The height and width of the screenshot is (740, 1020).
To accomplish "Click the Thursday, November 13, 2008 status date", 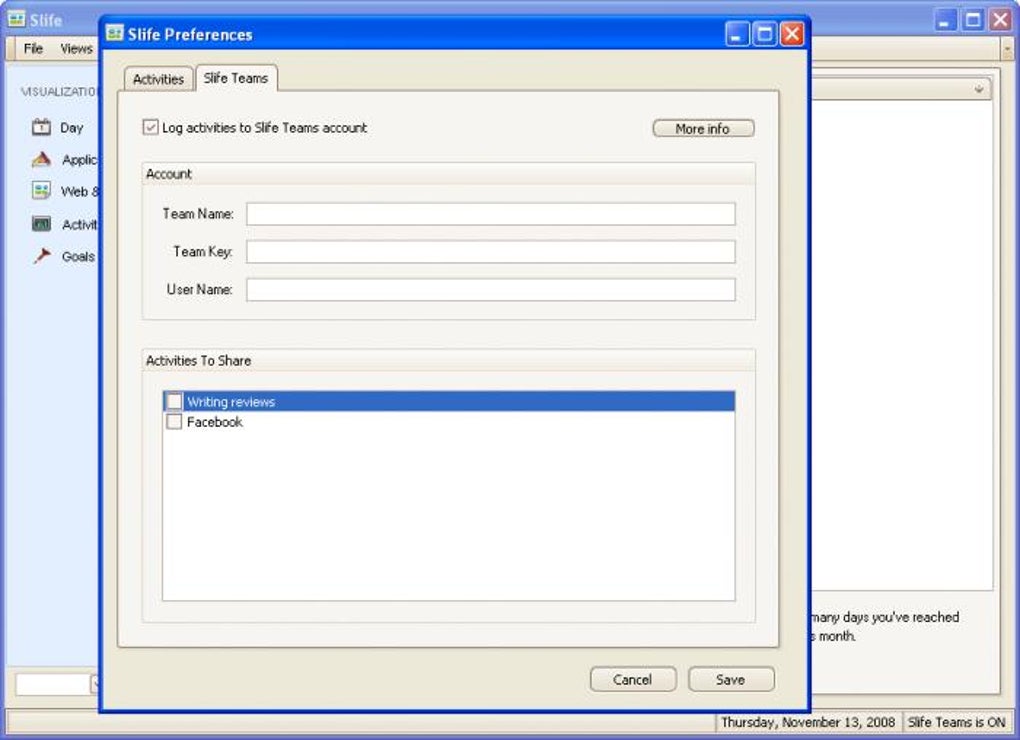I will tap(808, 722).
